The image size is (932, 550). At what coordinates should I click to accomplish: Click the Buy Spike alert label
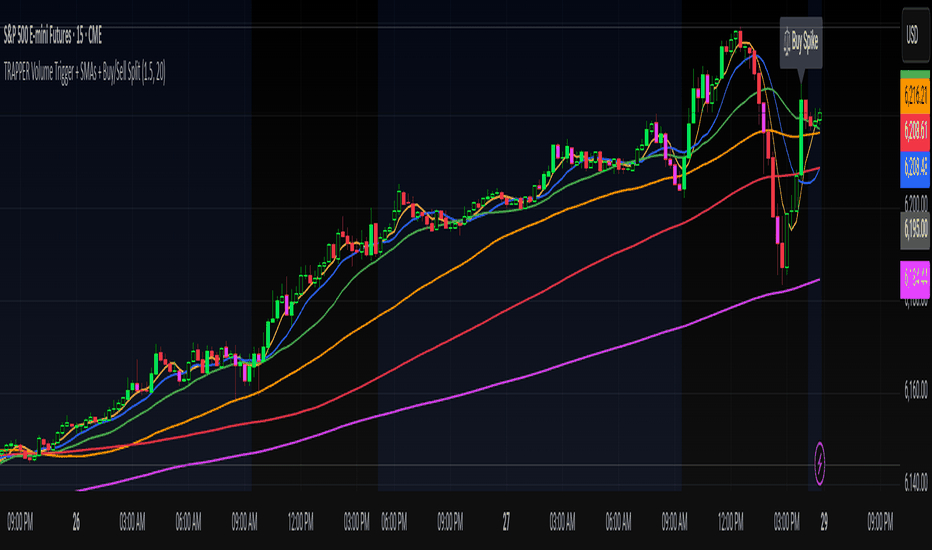(801, 43)
